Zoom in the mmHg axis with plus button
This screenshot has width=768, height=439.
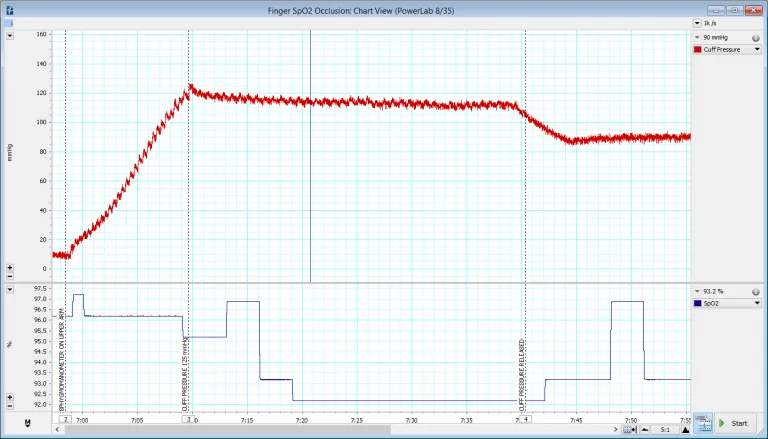click(x=10, y=268)
